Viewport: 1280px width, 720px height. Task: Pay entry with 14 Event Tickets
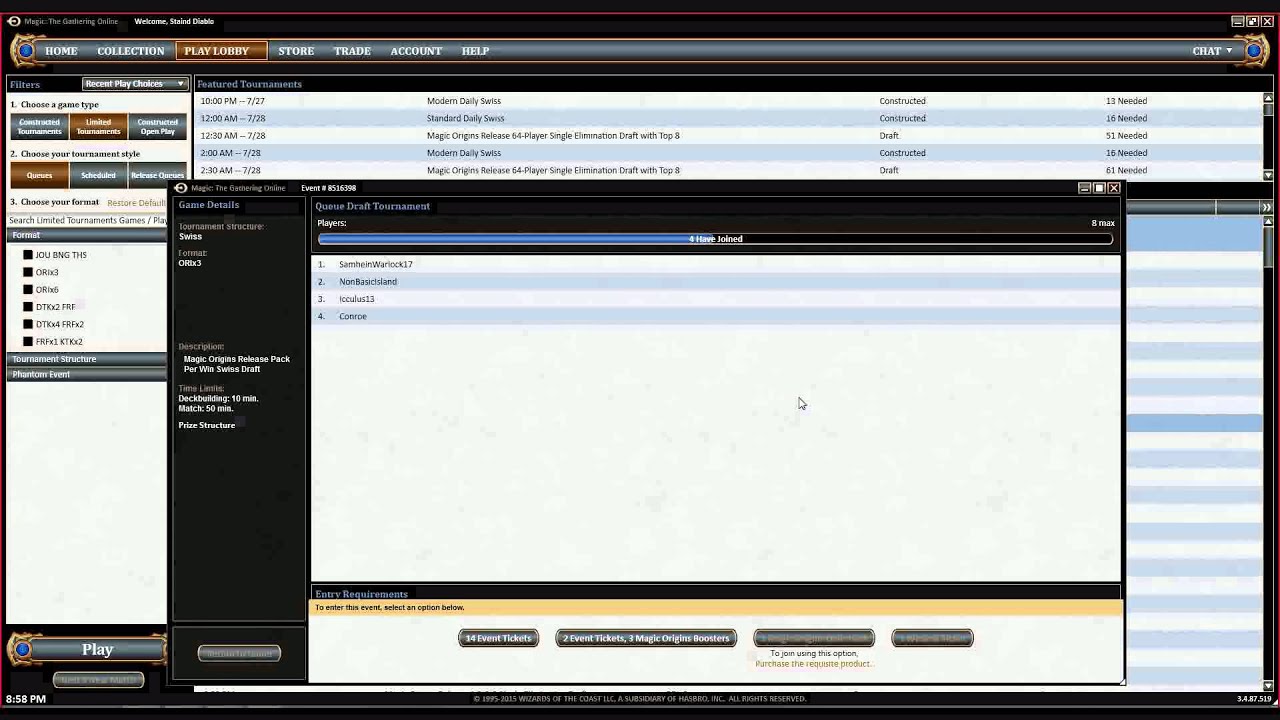coord(498,638)
